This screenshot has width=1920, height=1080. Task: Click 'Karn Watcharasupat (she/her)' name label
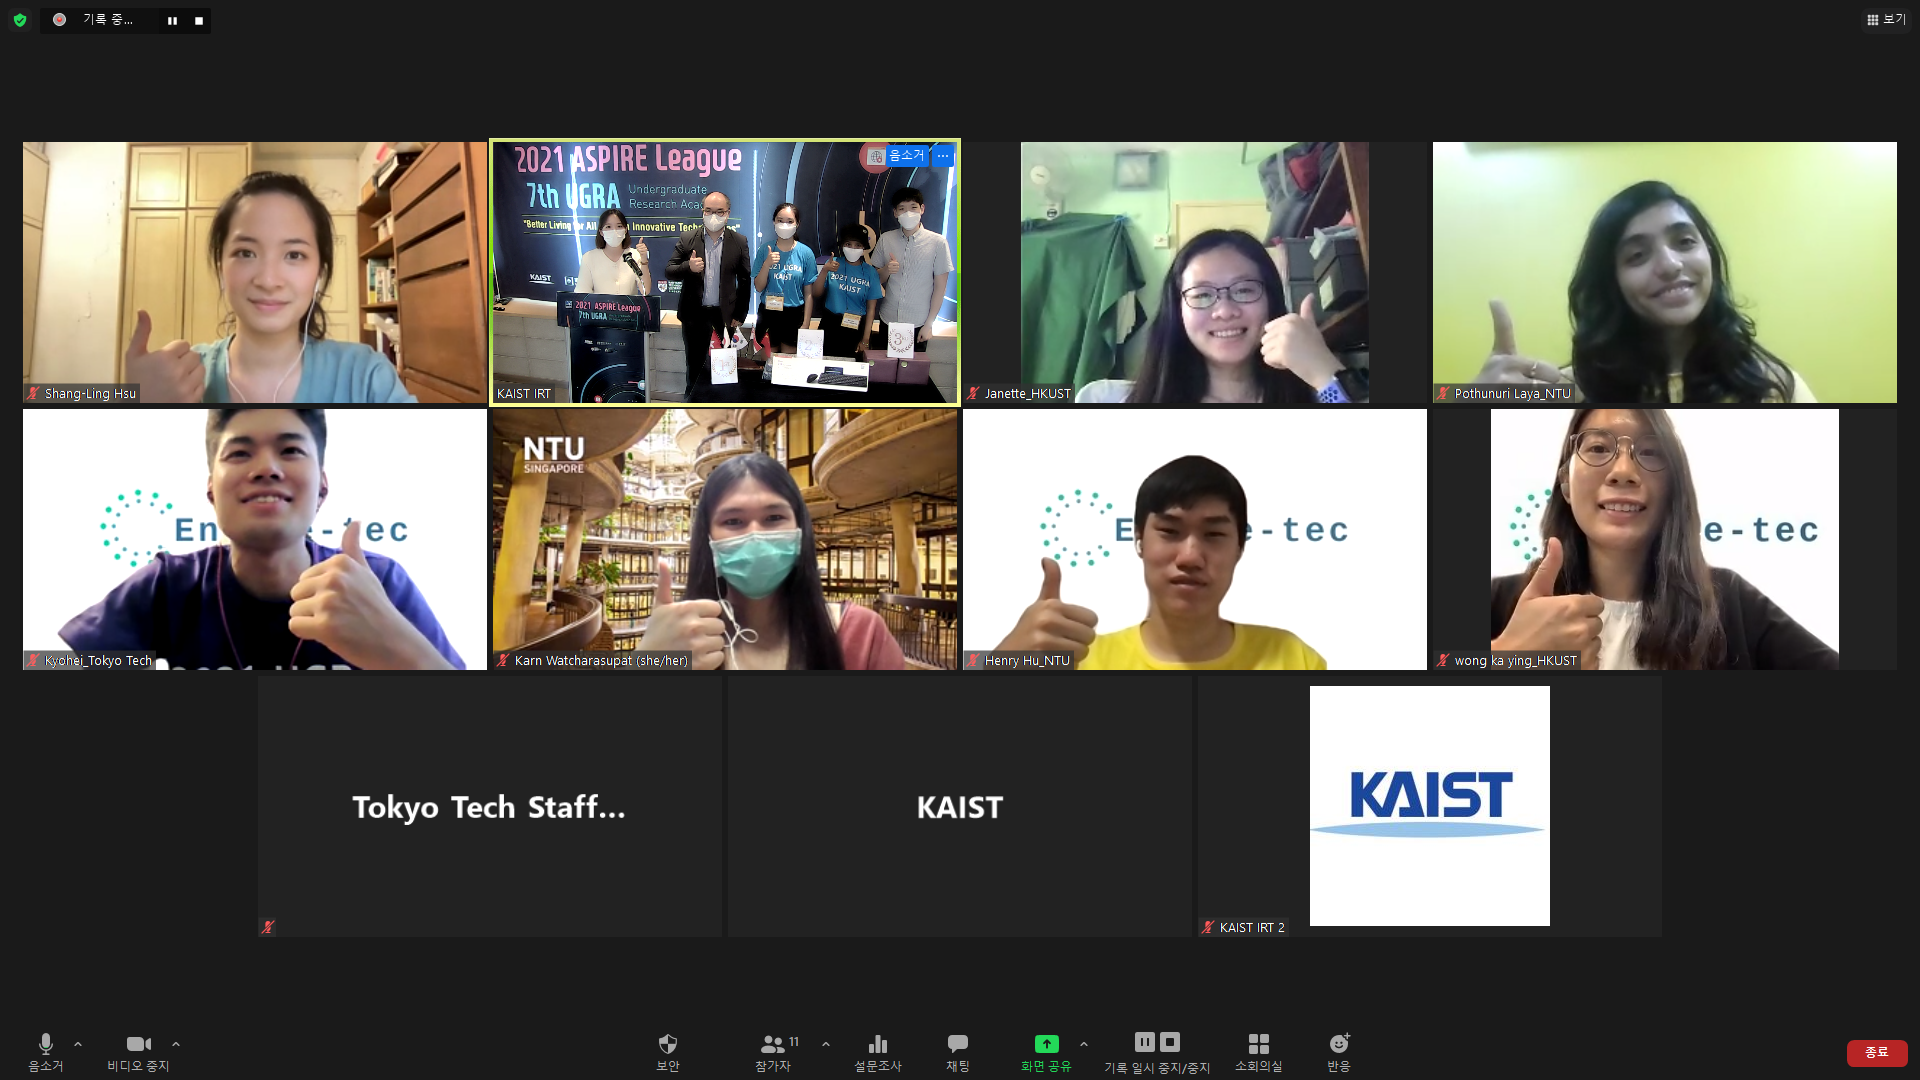coord(601,661)
